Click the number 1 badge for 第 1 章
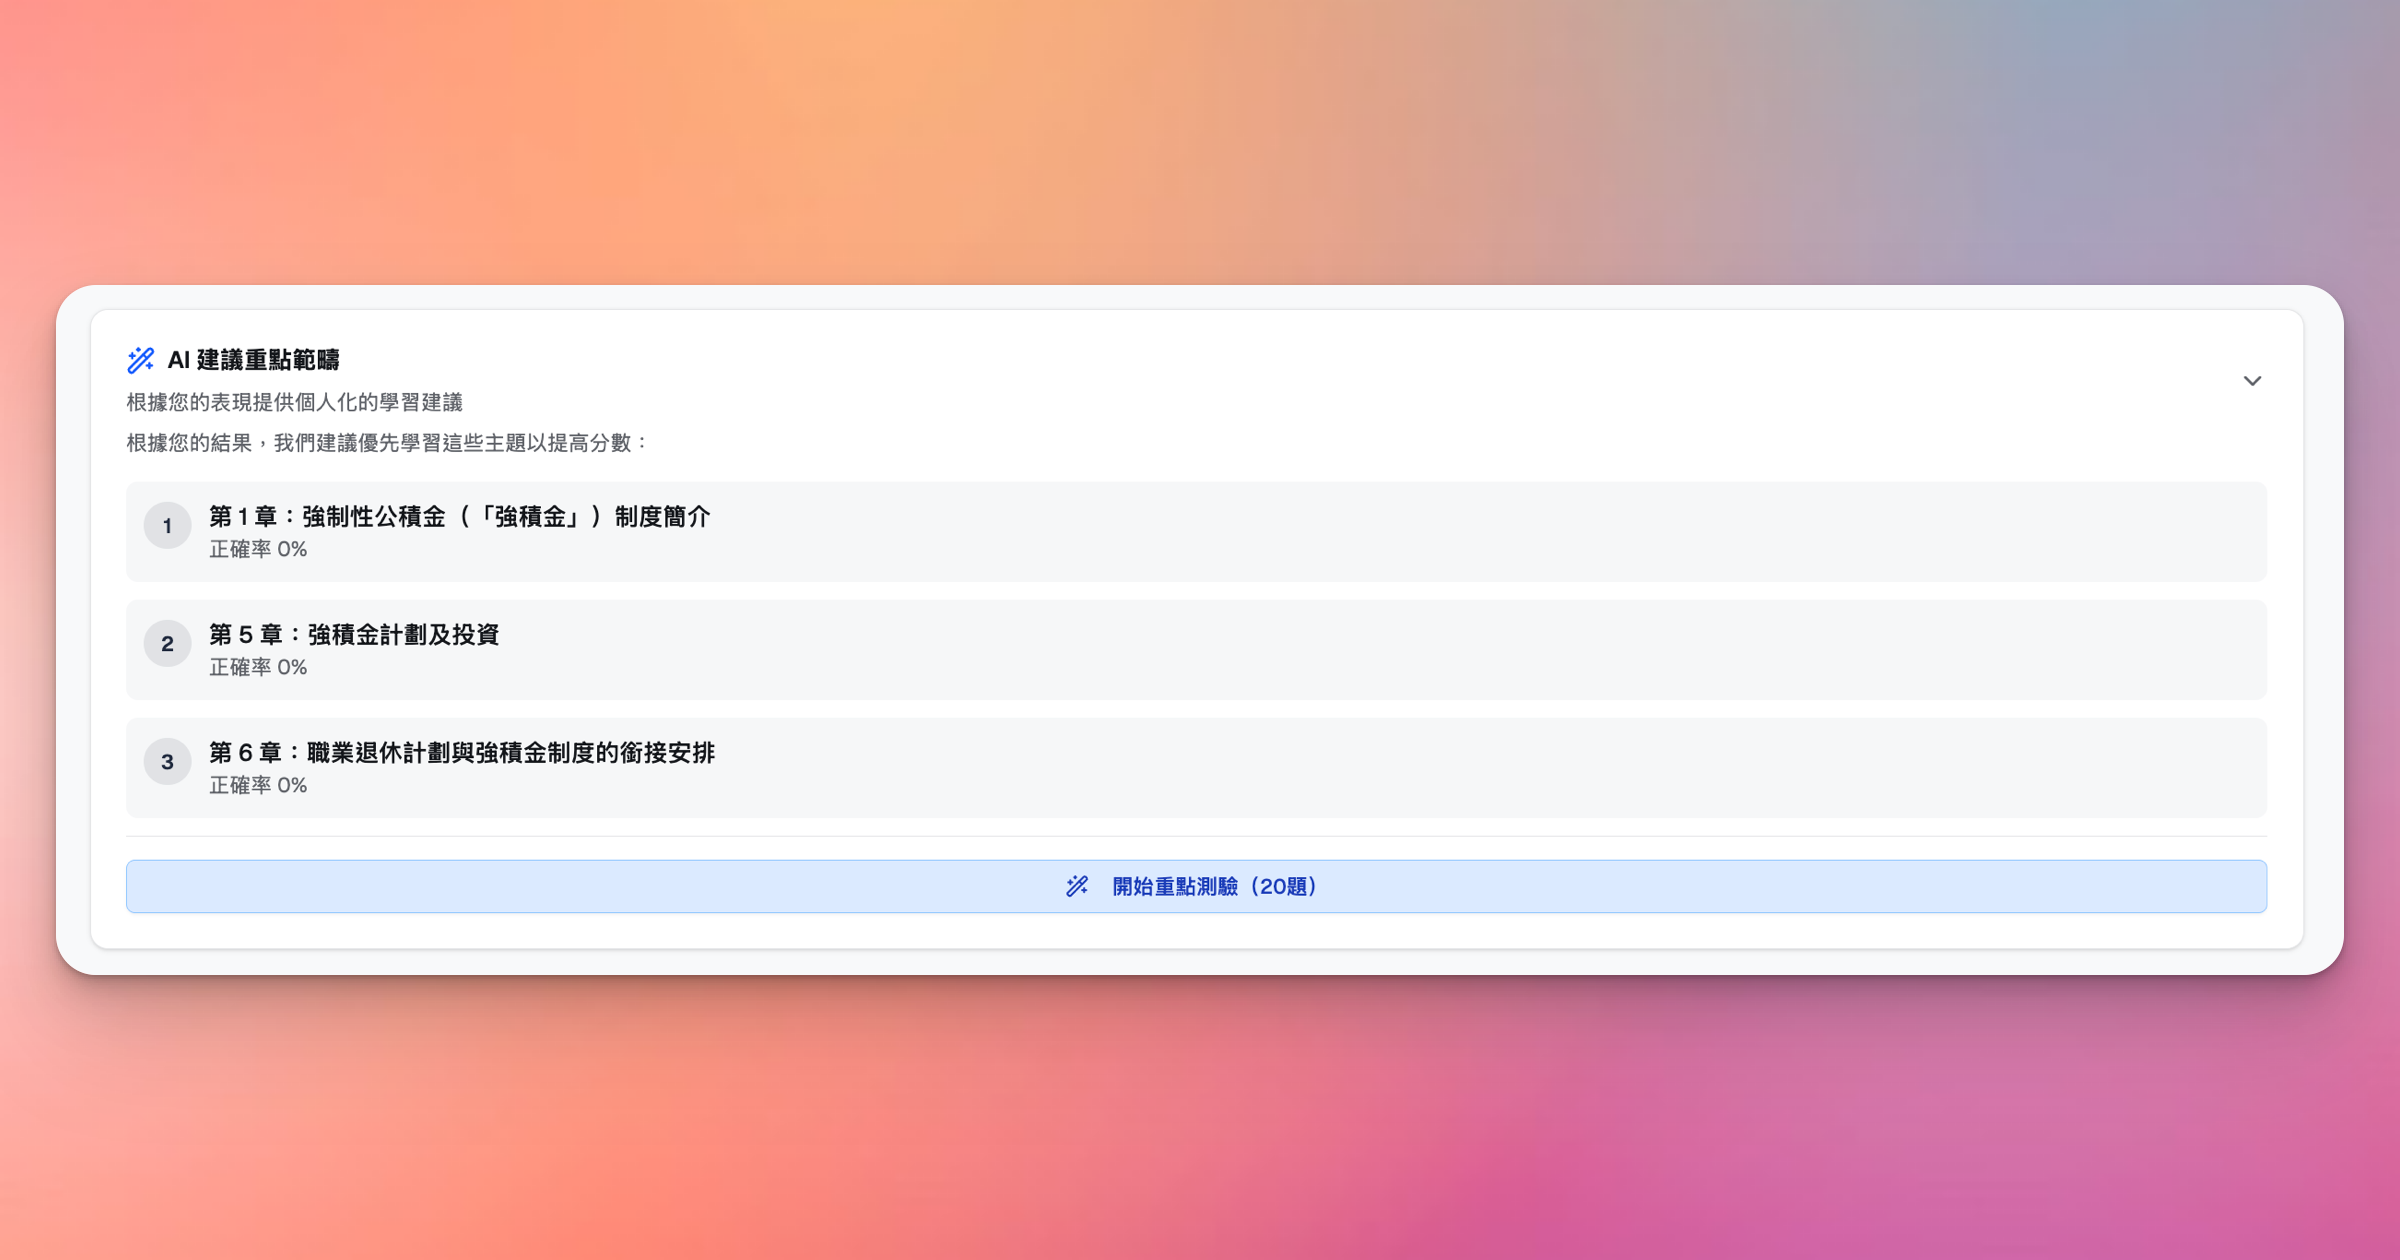Viewport: 2400px width, 1260px height. point(167,526)
